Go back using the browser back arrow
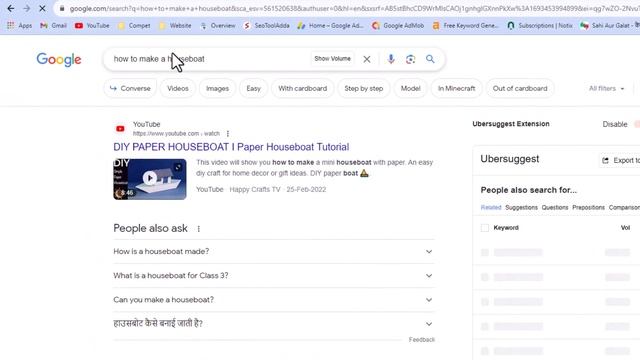The height and width of the screenshot is (360, 640). [11, 8]
